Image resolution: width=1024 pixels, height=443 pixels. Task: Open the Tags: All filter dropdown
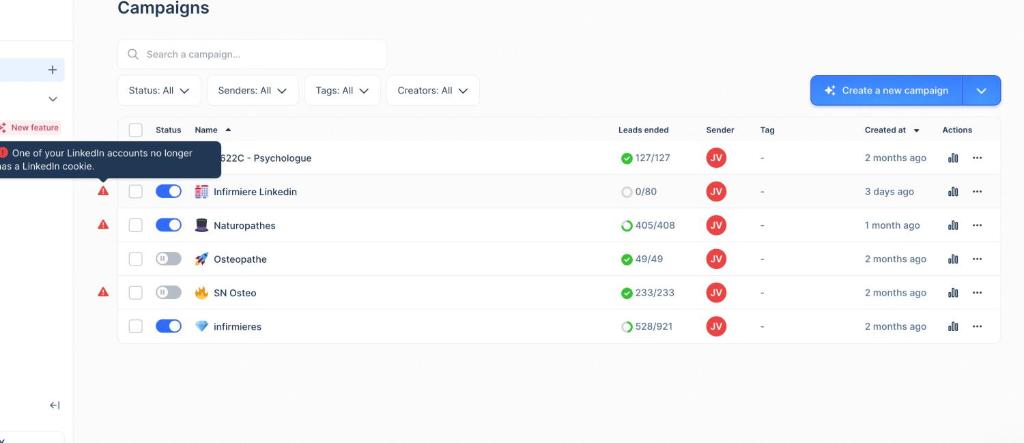point(342,90)
